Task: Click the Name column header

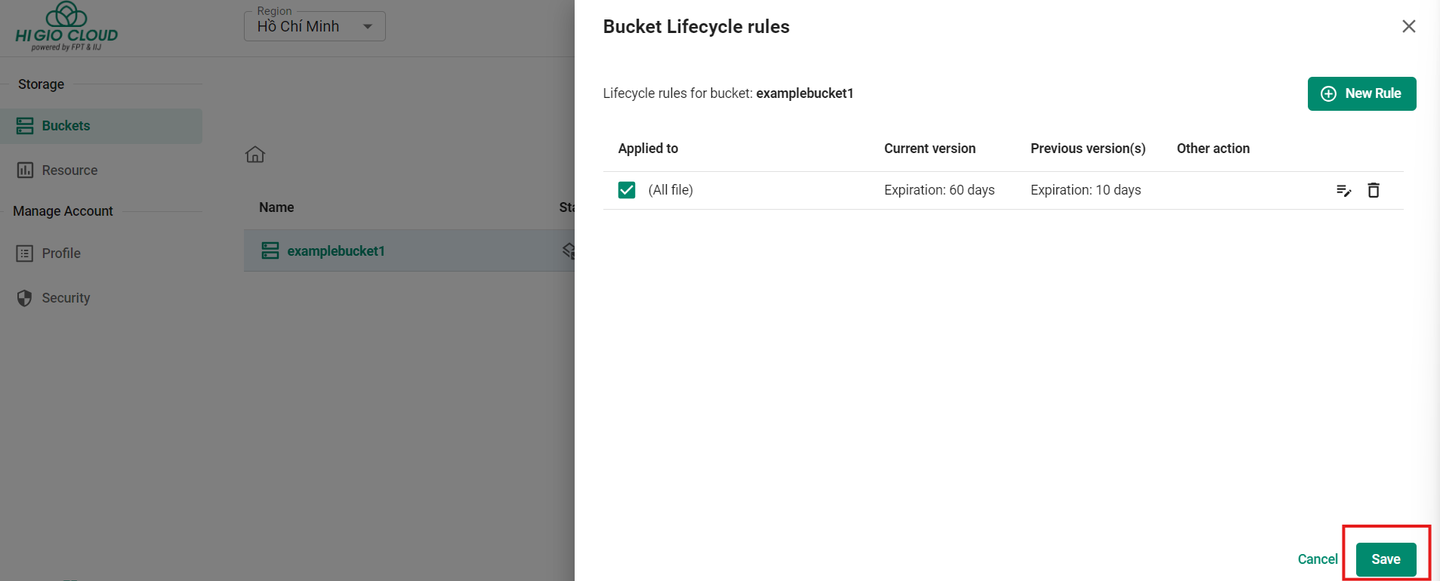Action: tap(276, 207)
